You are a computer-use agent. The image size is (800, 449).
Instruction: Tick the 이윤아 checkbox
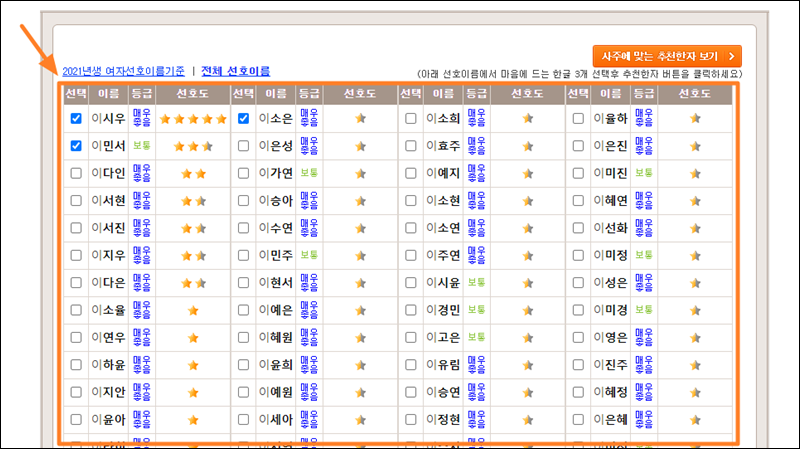(x=76, y=419)
